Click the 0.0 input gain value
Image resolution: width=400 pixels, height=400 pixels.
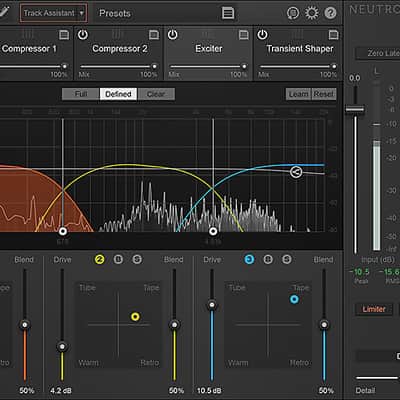tap(355, 78)
